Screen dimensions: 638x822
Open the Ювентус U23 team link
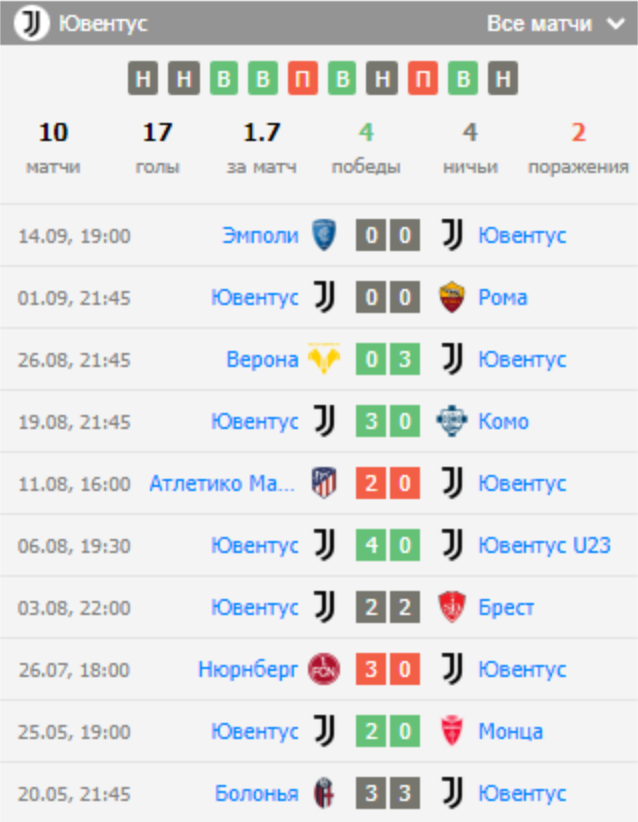pyautogui.click(x=544, y=545)
